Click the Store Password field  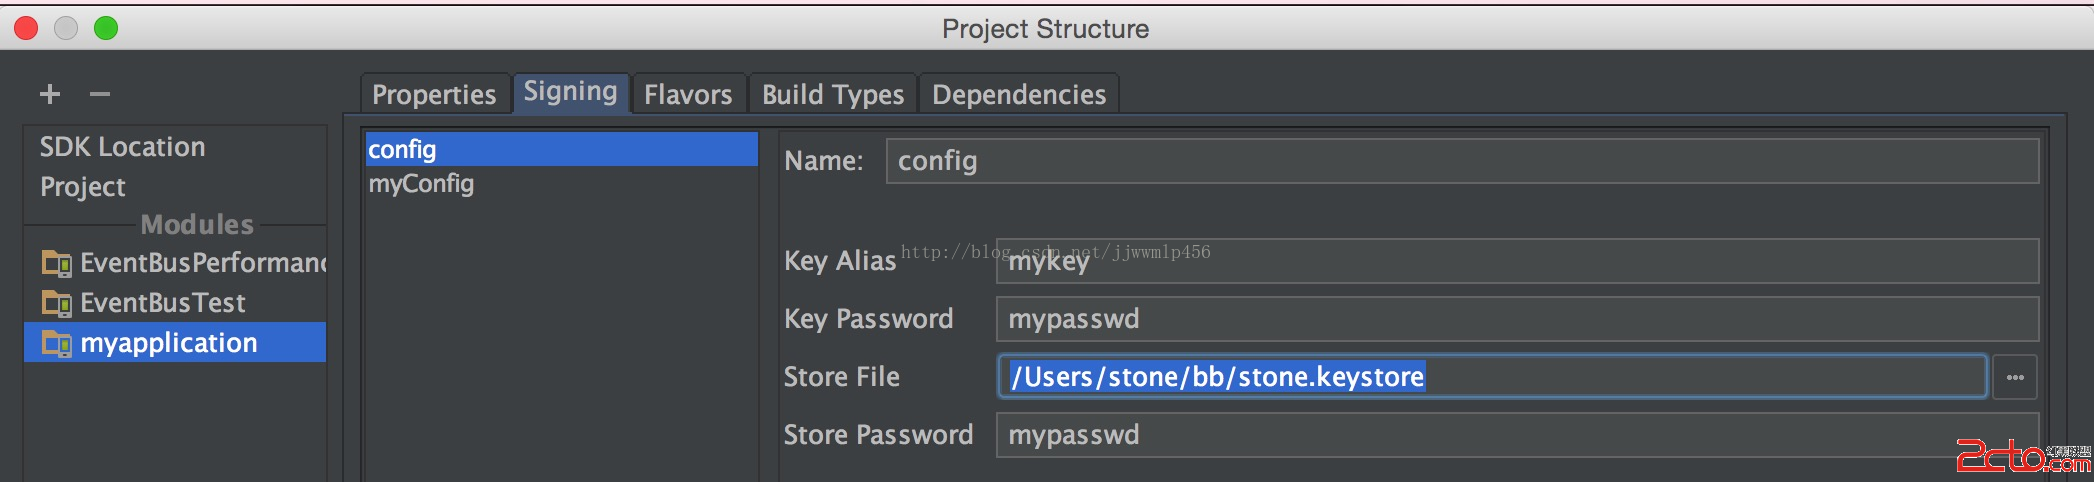pyautogui.click(x=1516, y=435)
